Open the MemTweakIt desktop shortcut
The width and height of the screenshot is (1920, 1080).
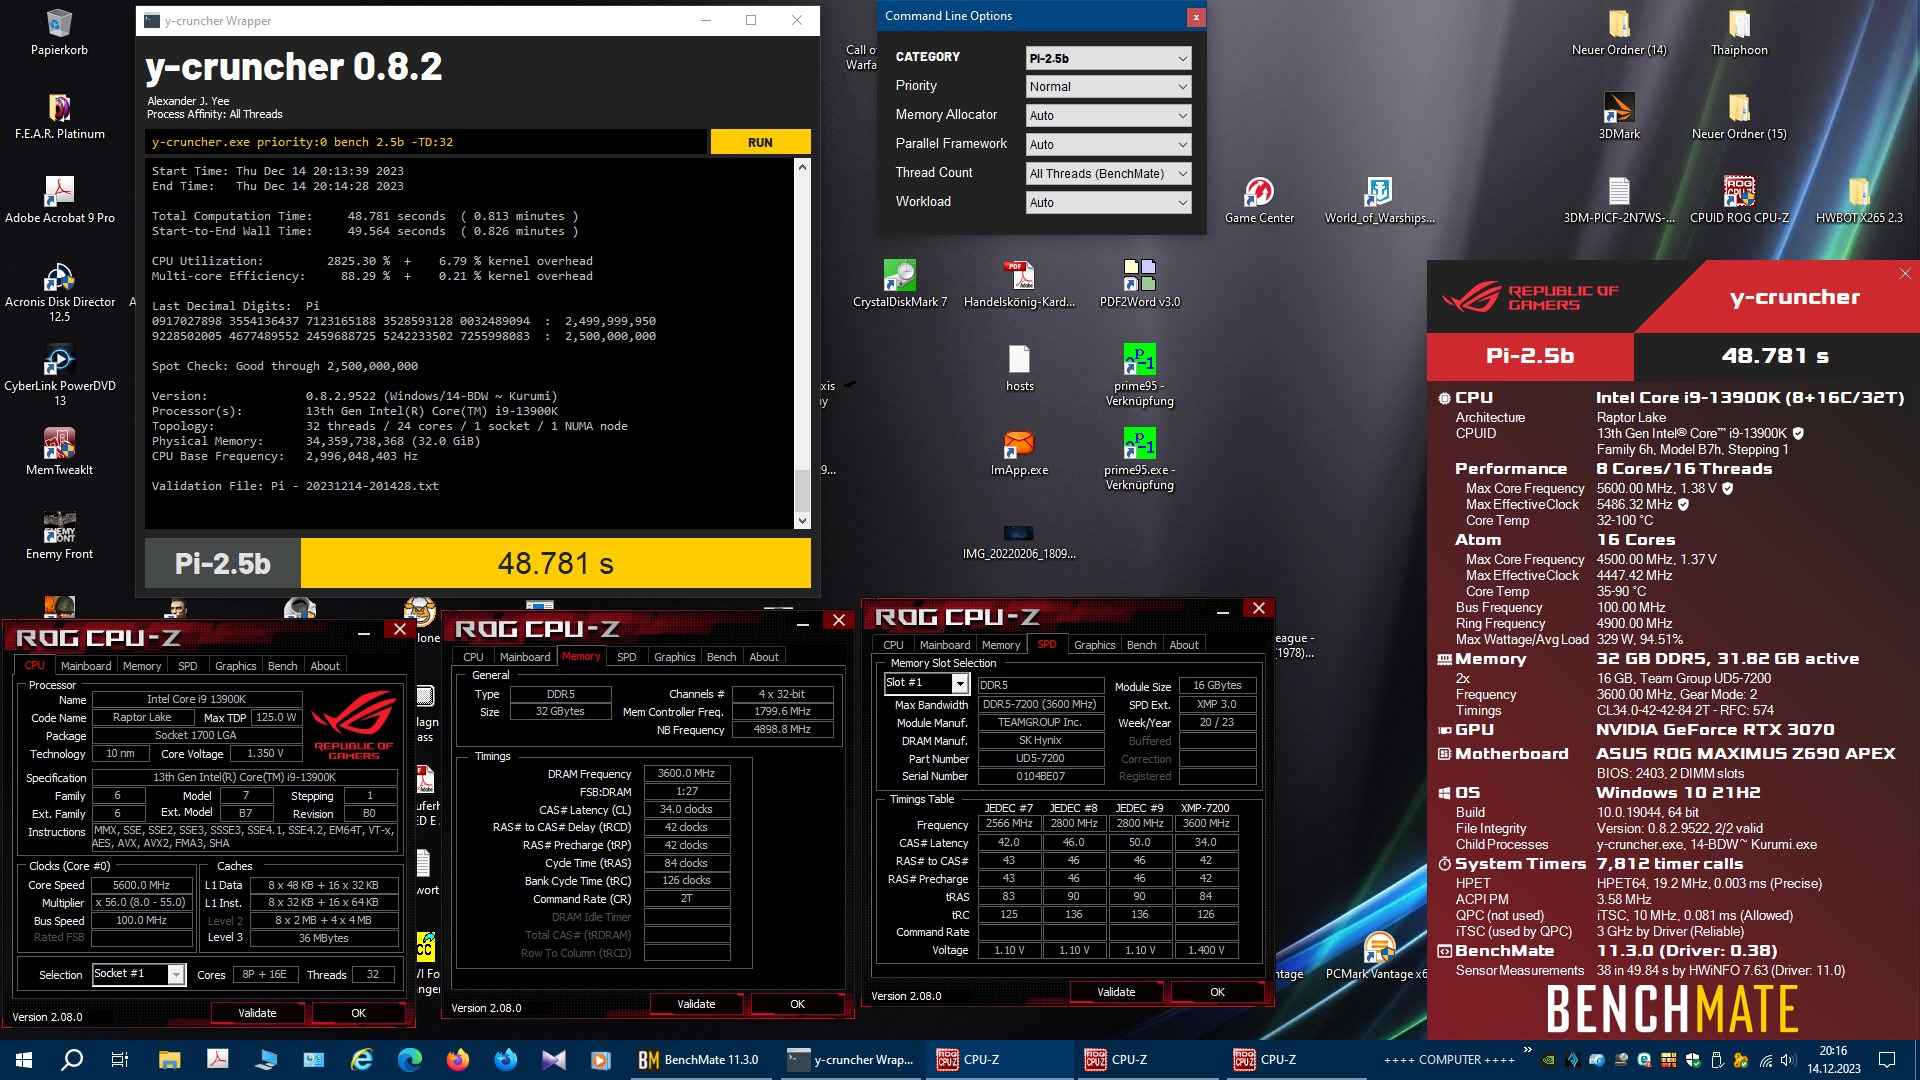click(59, 452)
